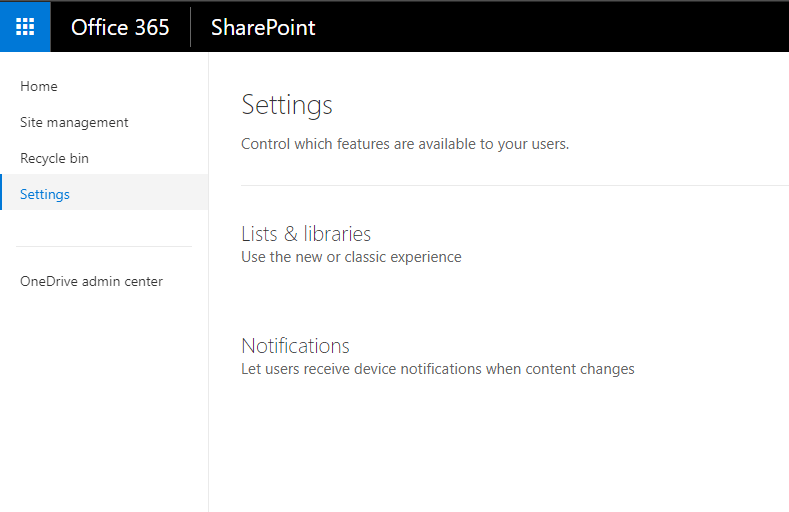Image resolution: width=789 pixels, height=512 pixels.
Task: Click 'Control which features are available' text
Action: click(x=405, y=144)
